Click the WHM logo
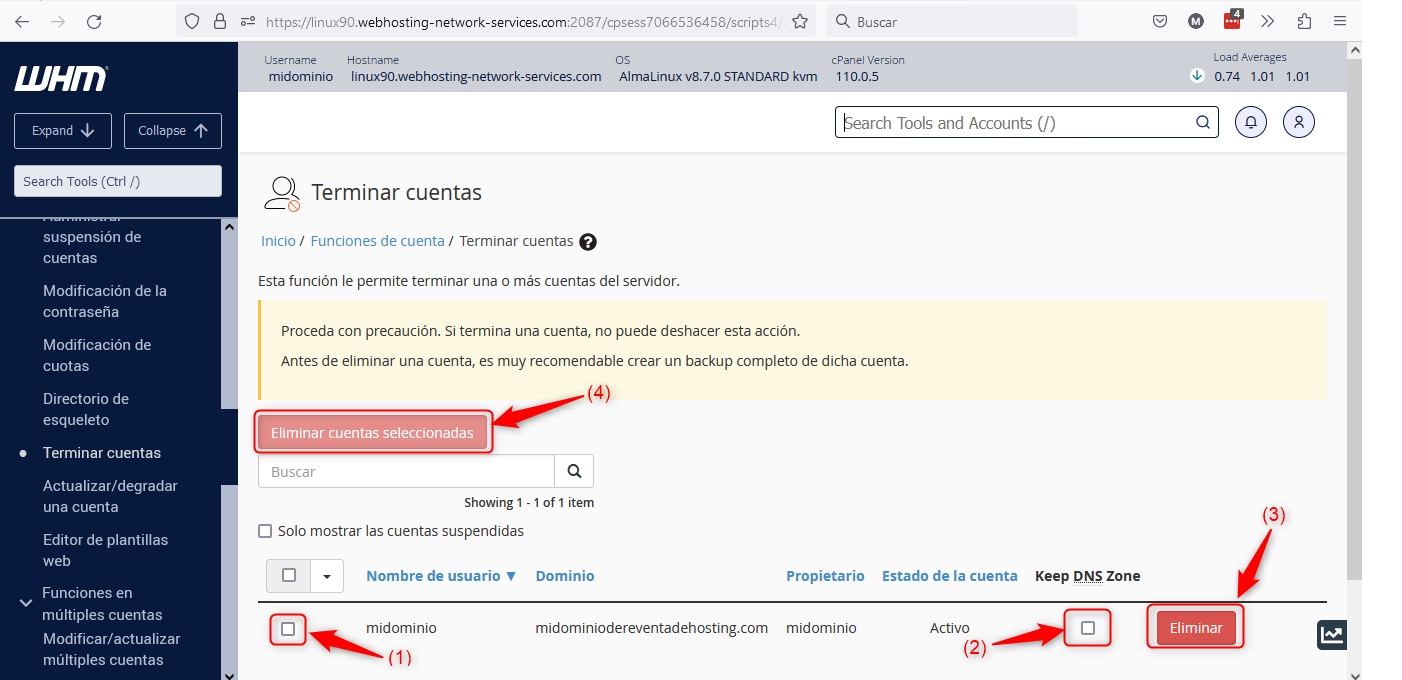Viewport: 1402px width, 680px height. click(61, 79)
